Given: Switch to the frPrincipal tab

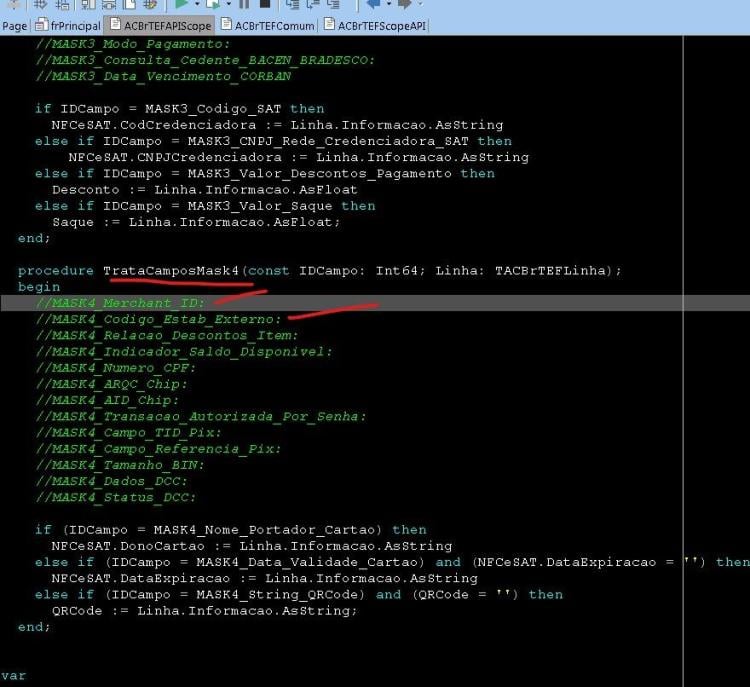Looking at the screenshot, I should click(x=68, y=25).
